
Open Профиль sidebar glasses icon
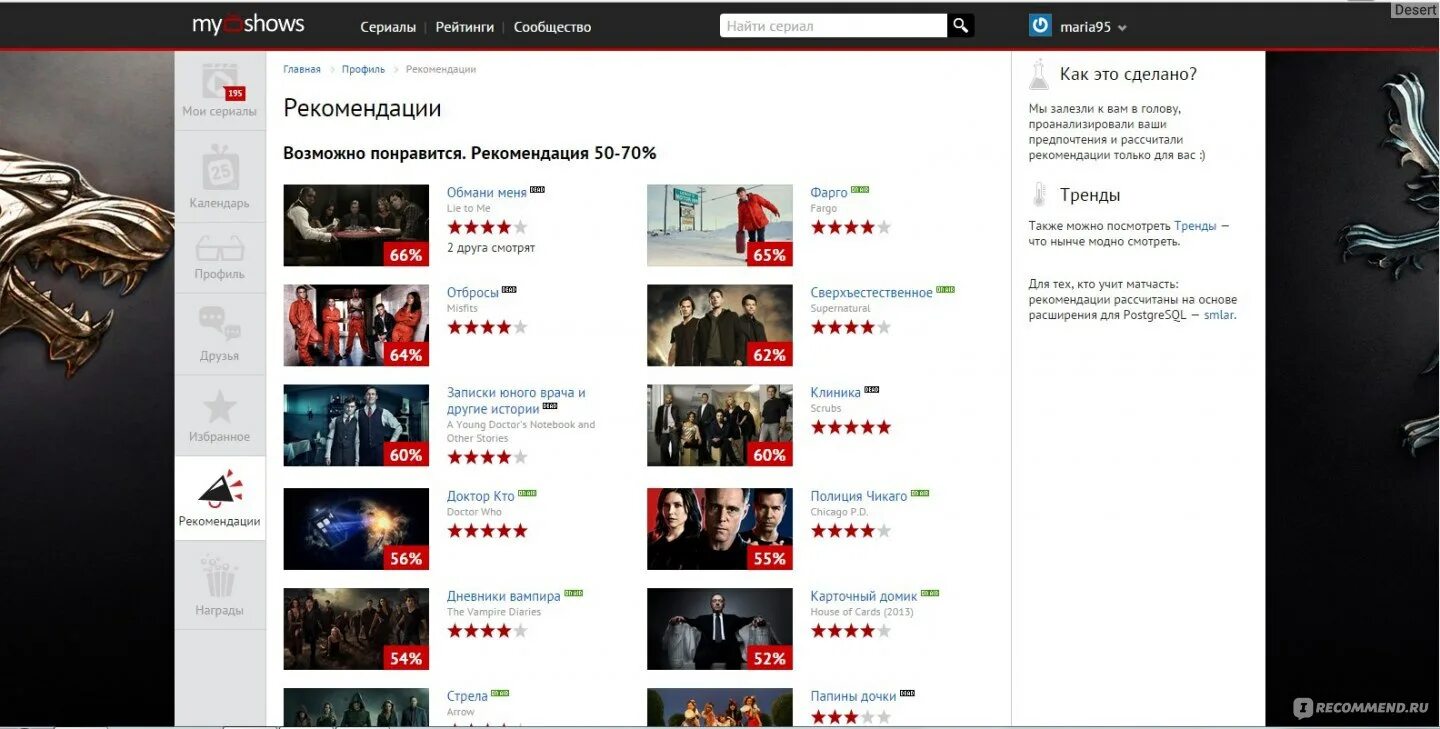(220, 248)
